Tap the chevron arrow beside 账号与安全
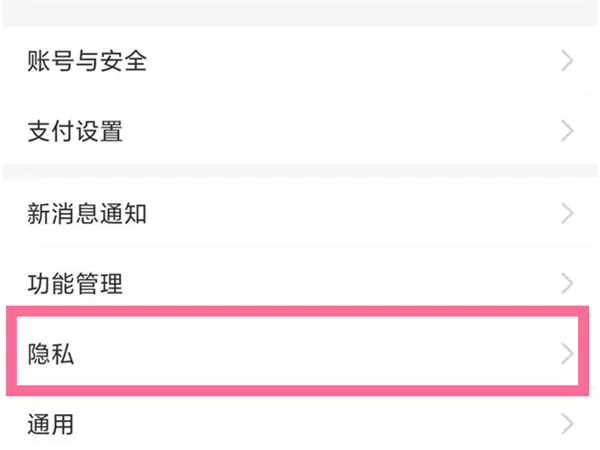Image resolution: width=600 pixels, height=450 pixels. click(567, 61)
